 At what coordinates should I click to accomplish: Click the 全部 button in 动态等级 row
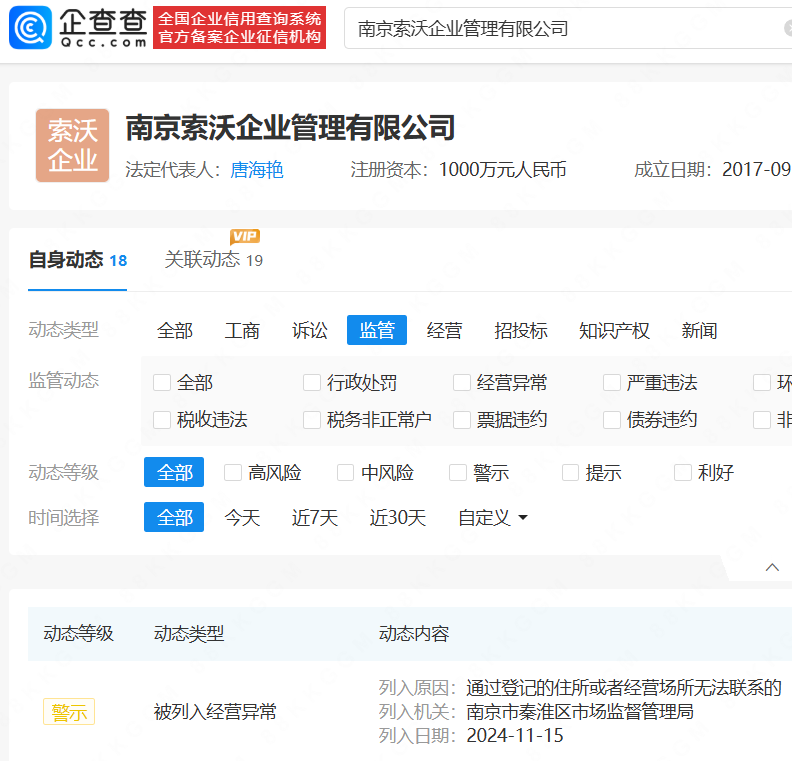(174, 472)
